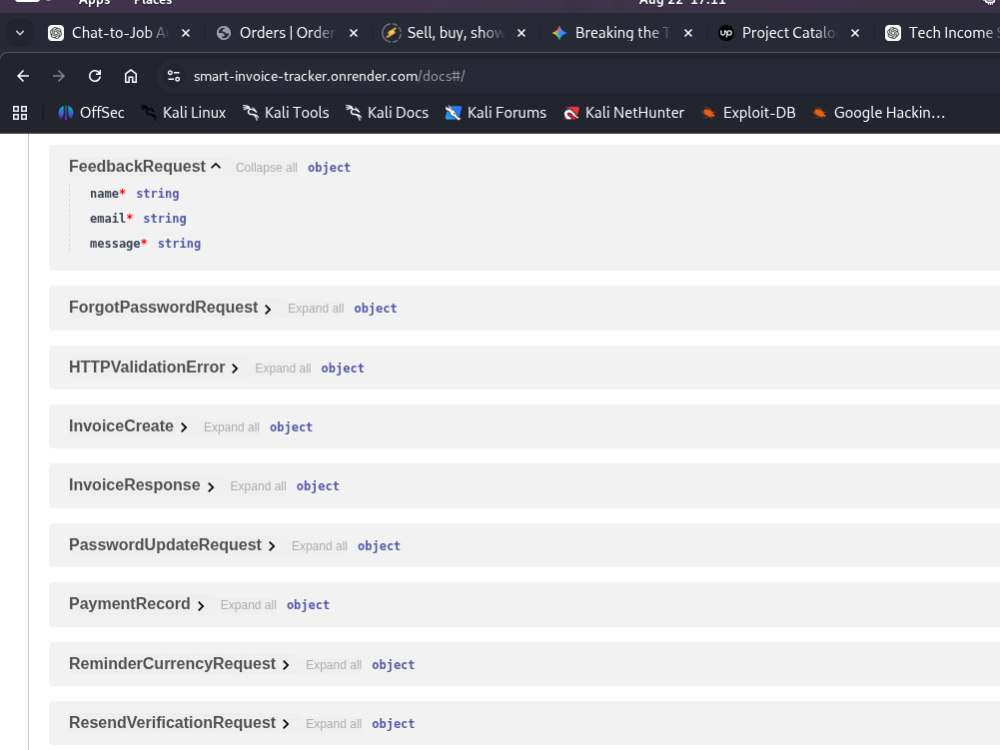Close the Project Catalog tab
The image size is (1000, 750).
tap(855, 33)
